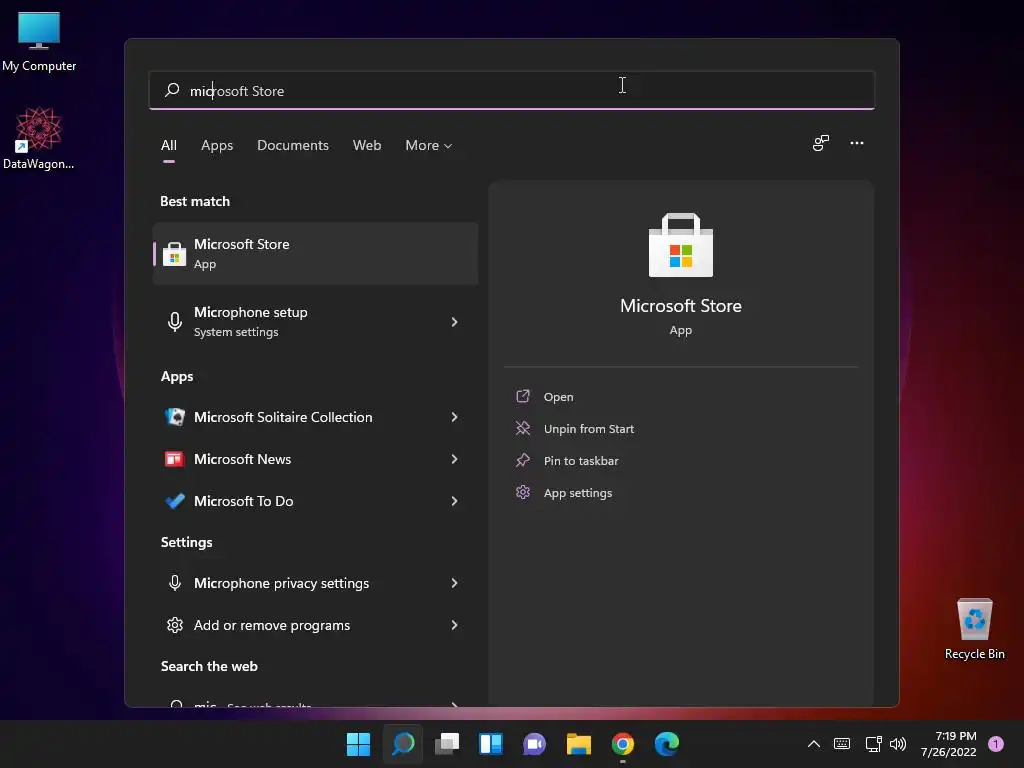Click the blue To Do checkmark icon
Image resolution: width=1024 pixels, height=768 pixels.
point(174,501)
